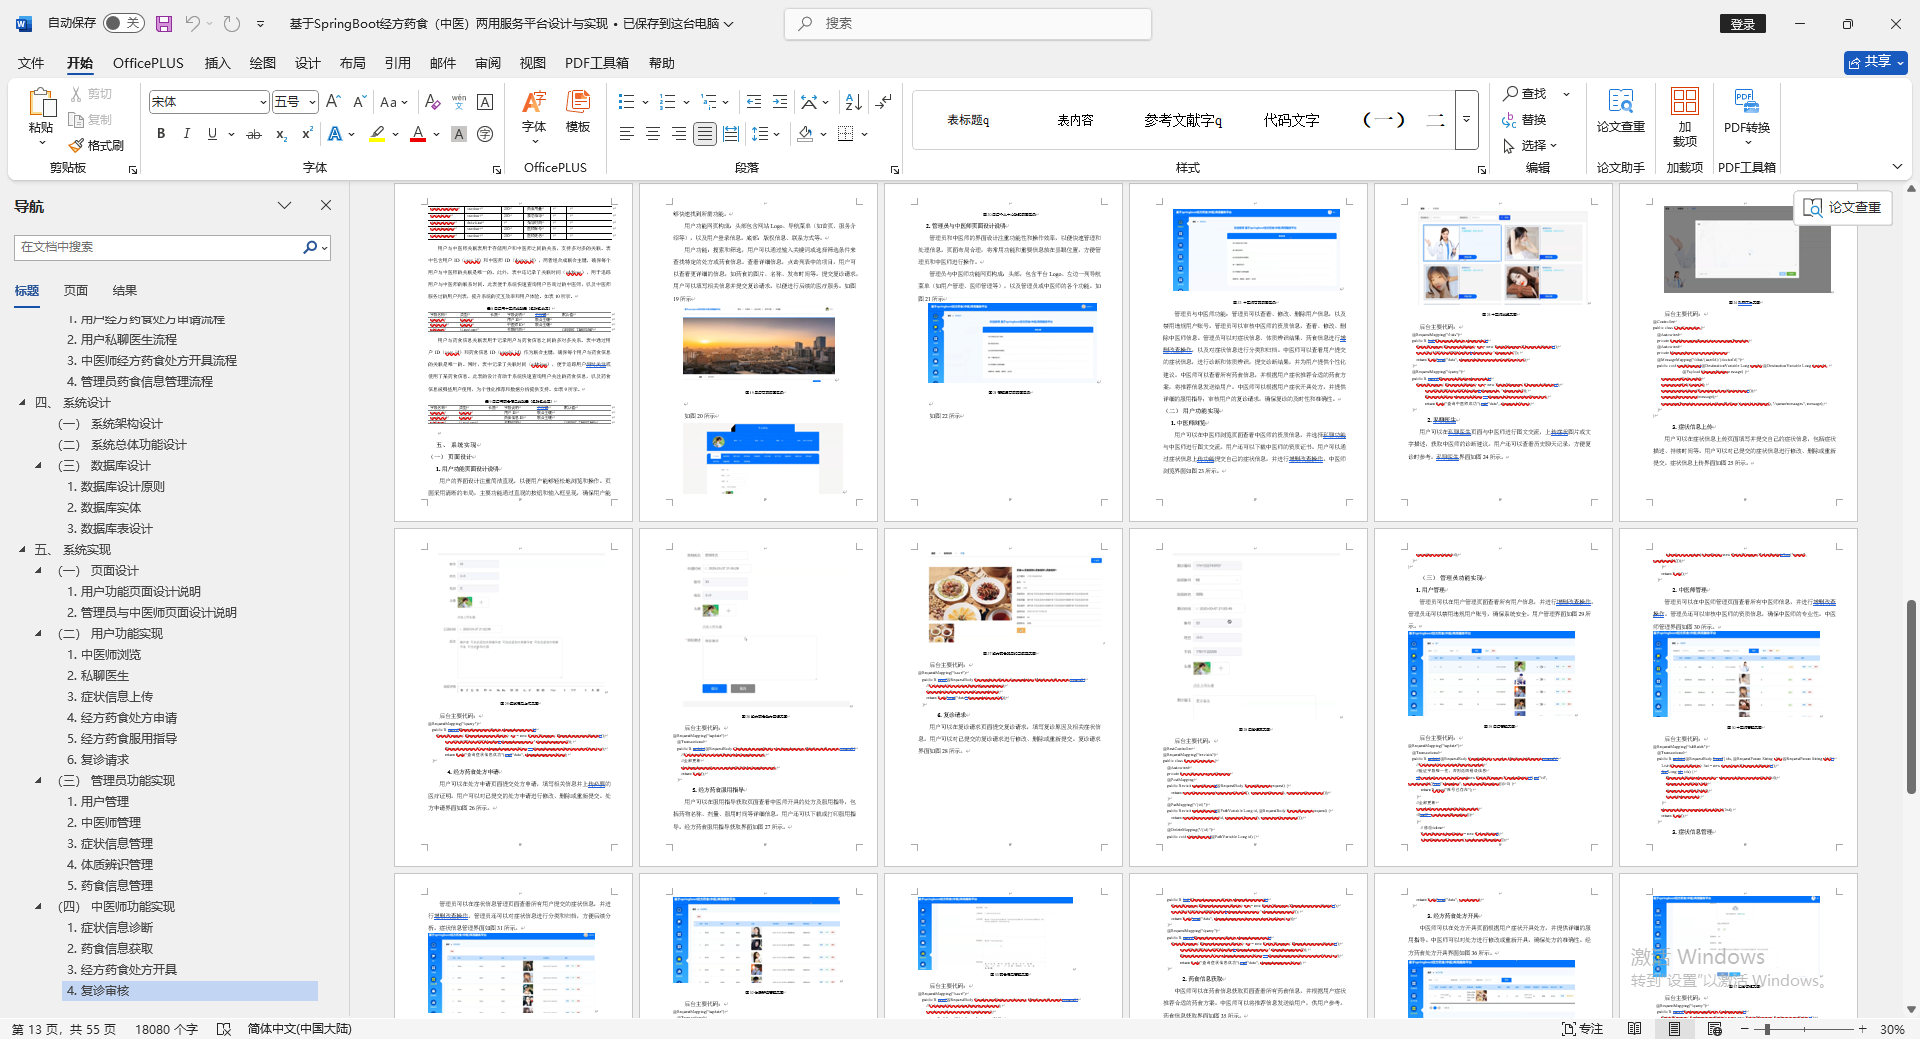This screenshot has height=1039, width=1920.
Task: Align paragraph text to the right
Action: pyautogui.click(x=679, y=134)
